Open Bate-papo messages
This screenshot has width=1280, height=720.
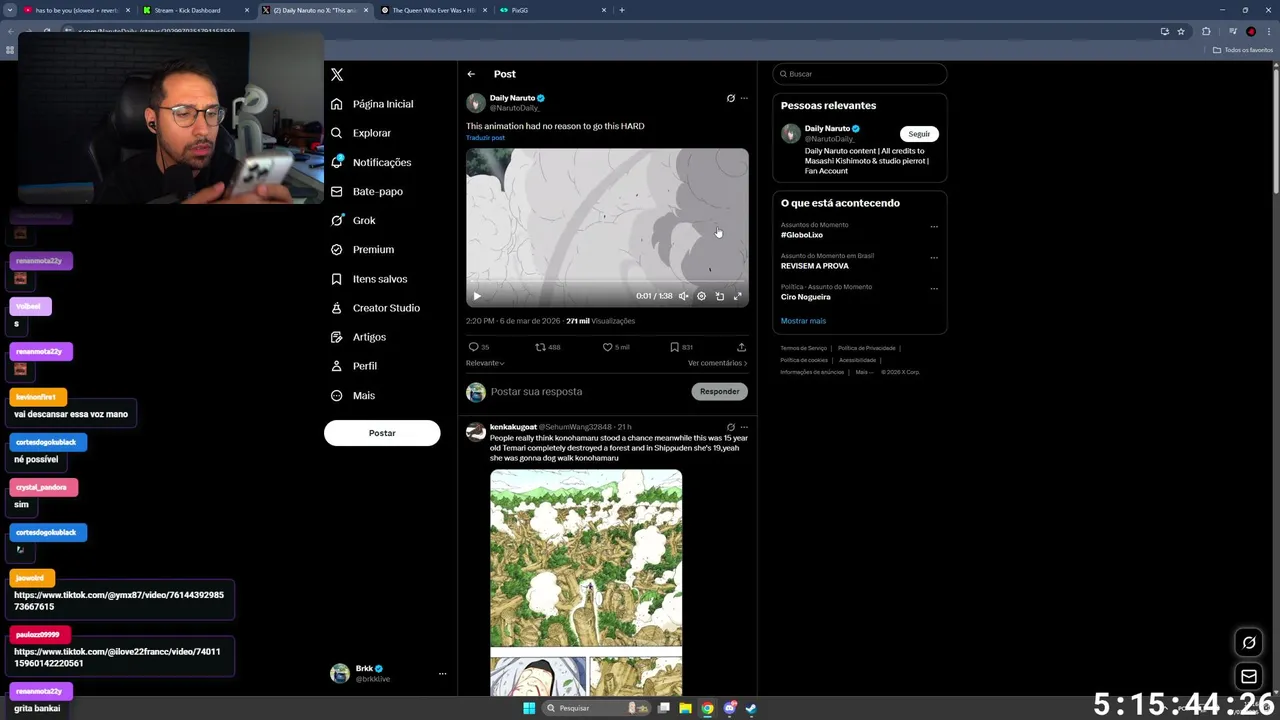click(x=366, y=191)
